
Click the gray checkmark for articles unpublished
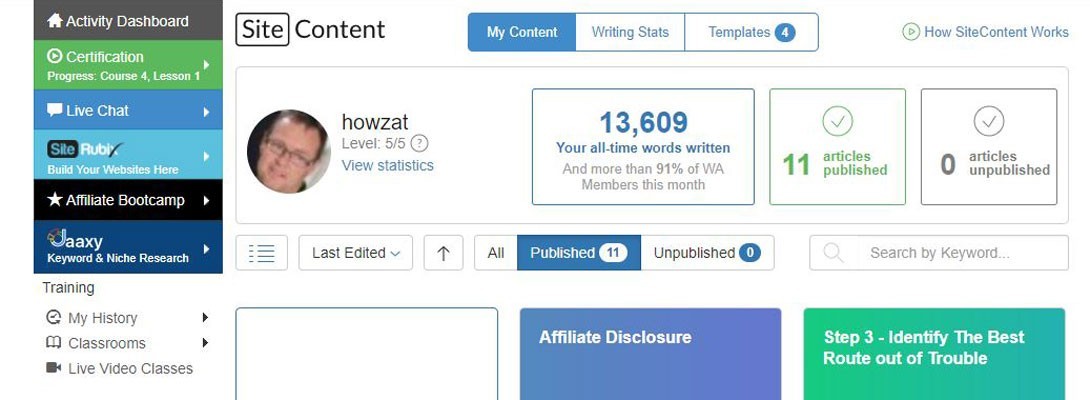pyautogui.click(x=988, y=122)
